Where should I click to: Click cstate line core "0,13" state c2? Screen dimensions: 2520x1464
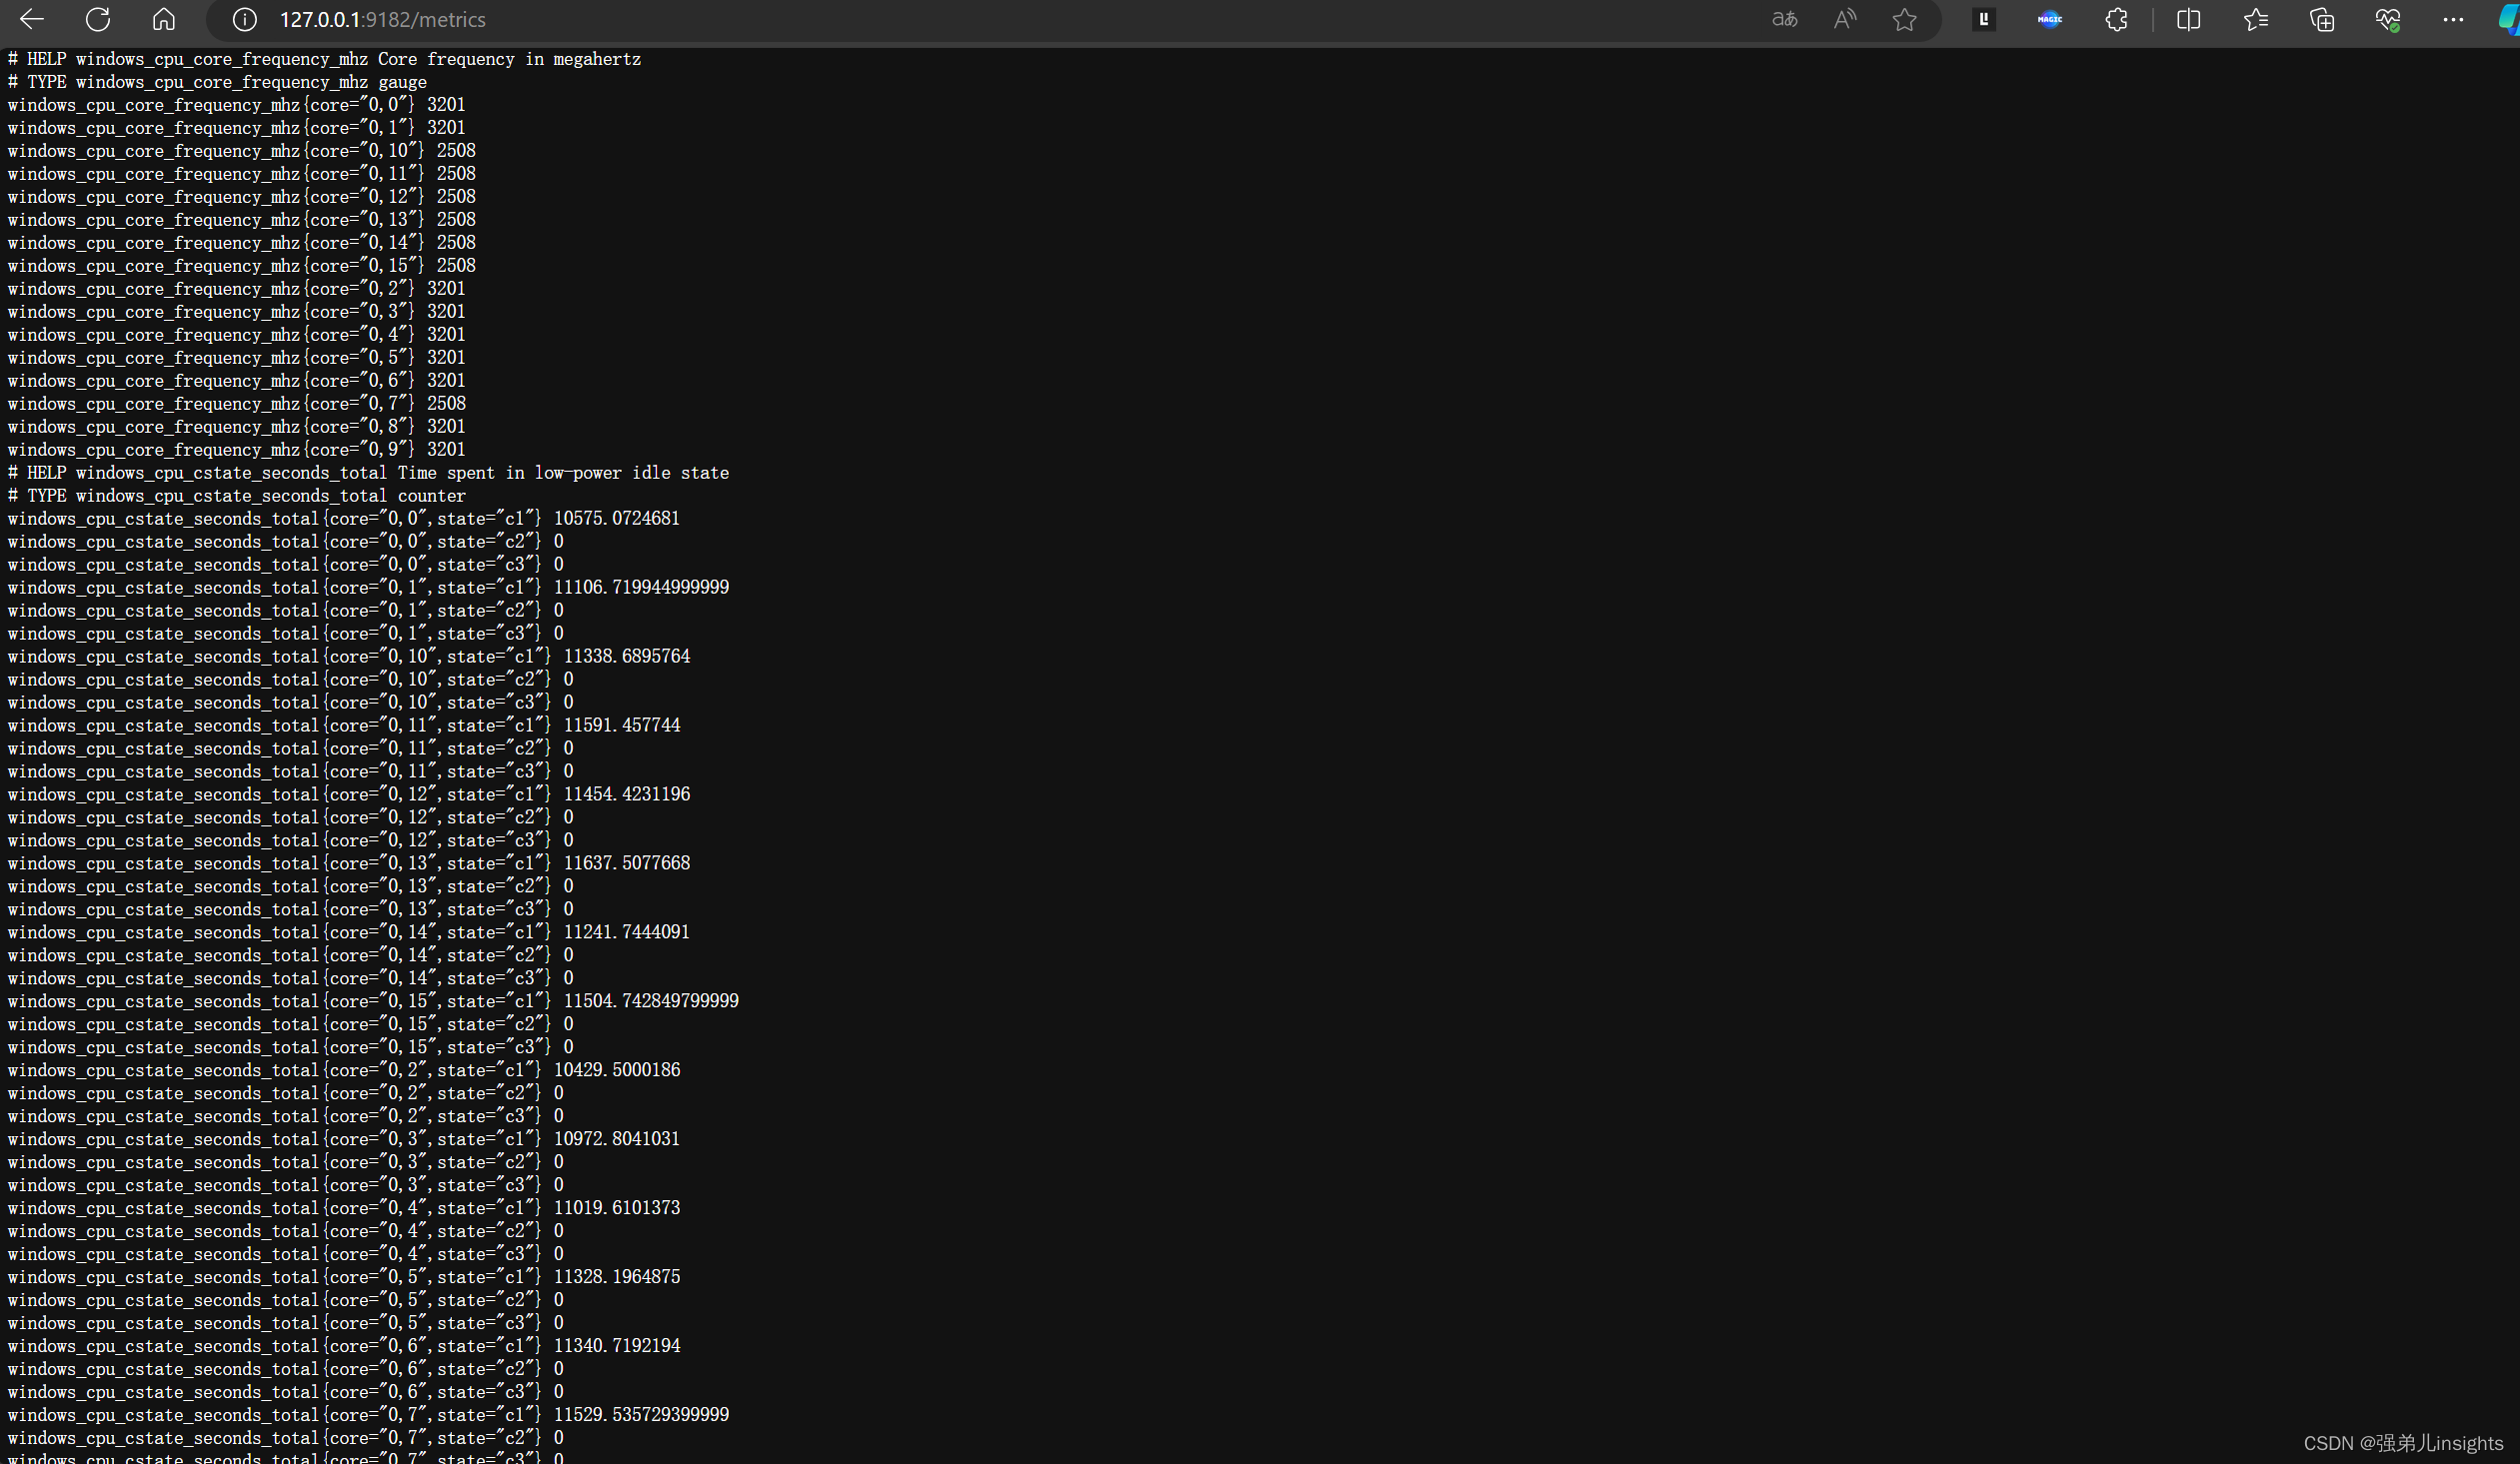click(x=290, y=887)
